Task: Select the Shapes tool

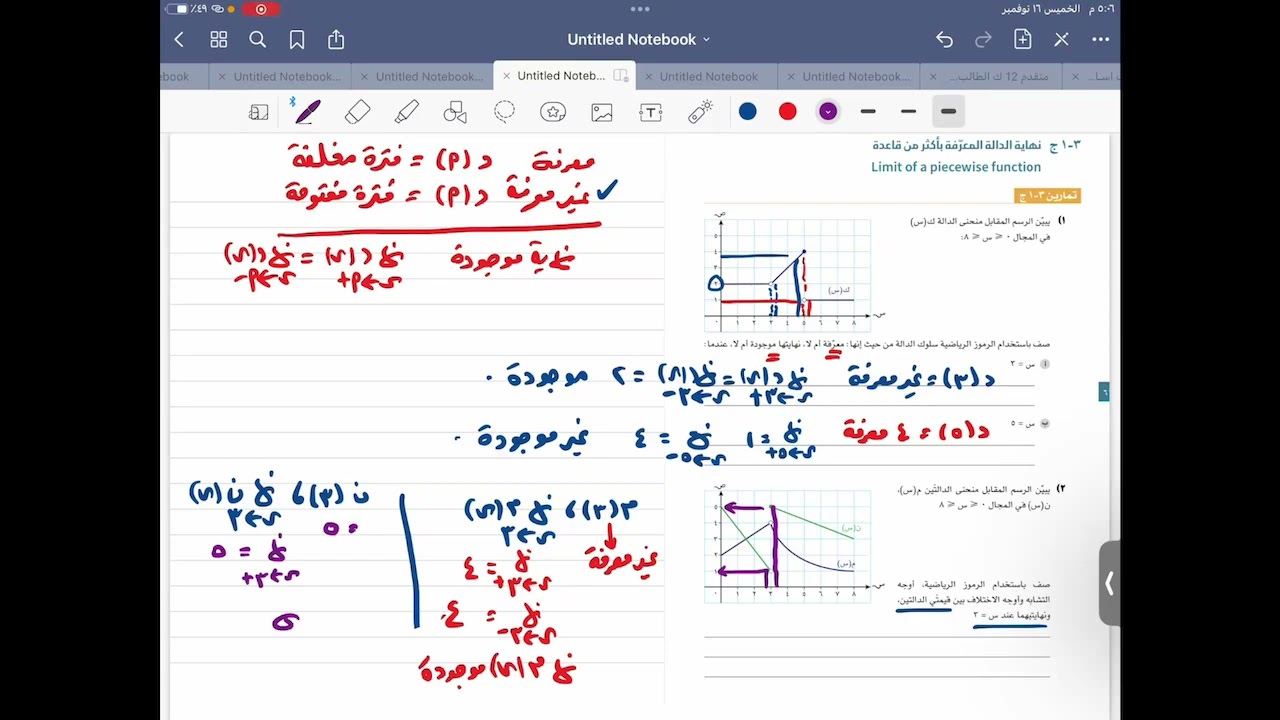Action: click(x=455, y=112)
